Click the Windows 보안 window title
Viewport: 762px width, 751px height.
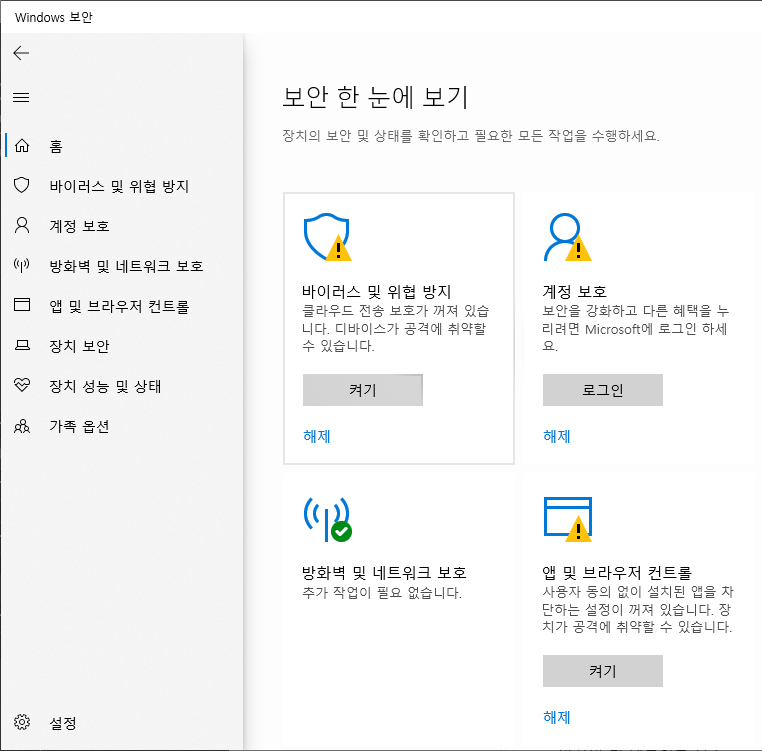53,17
